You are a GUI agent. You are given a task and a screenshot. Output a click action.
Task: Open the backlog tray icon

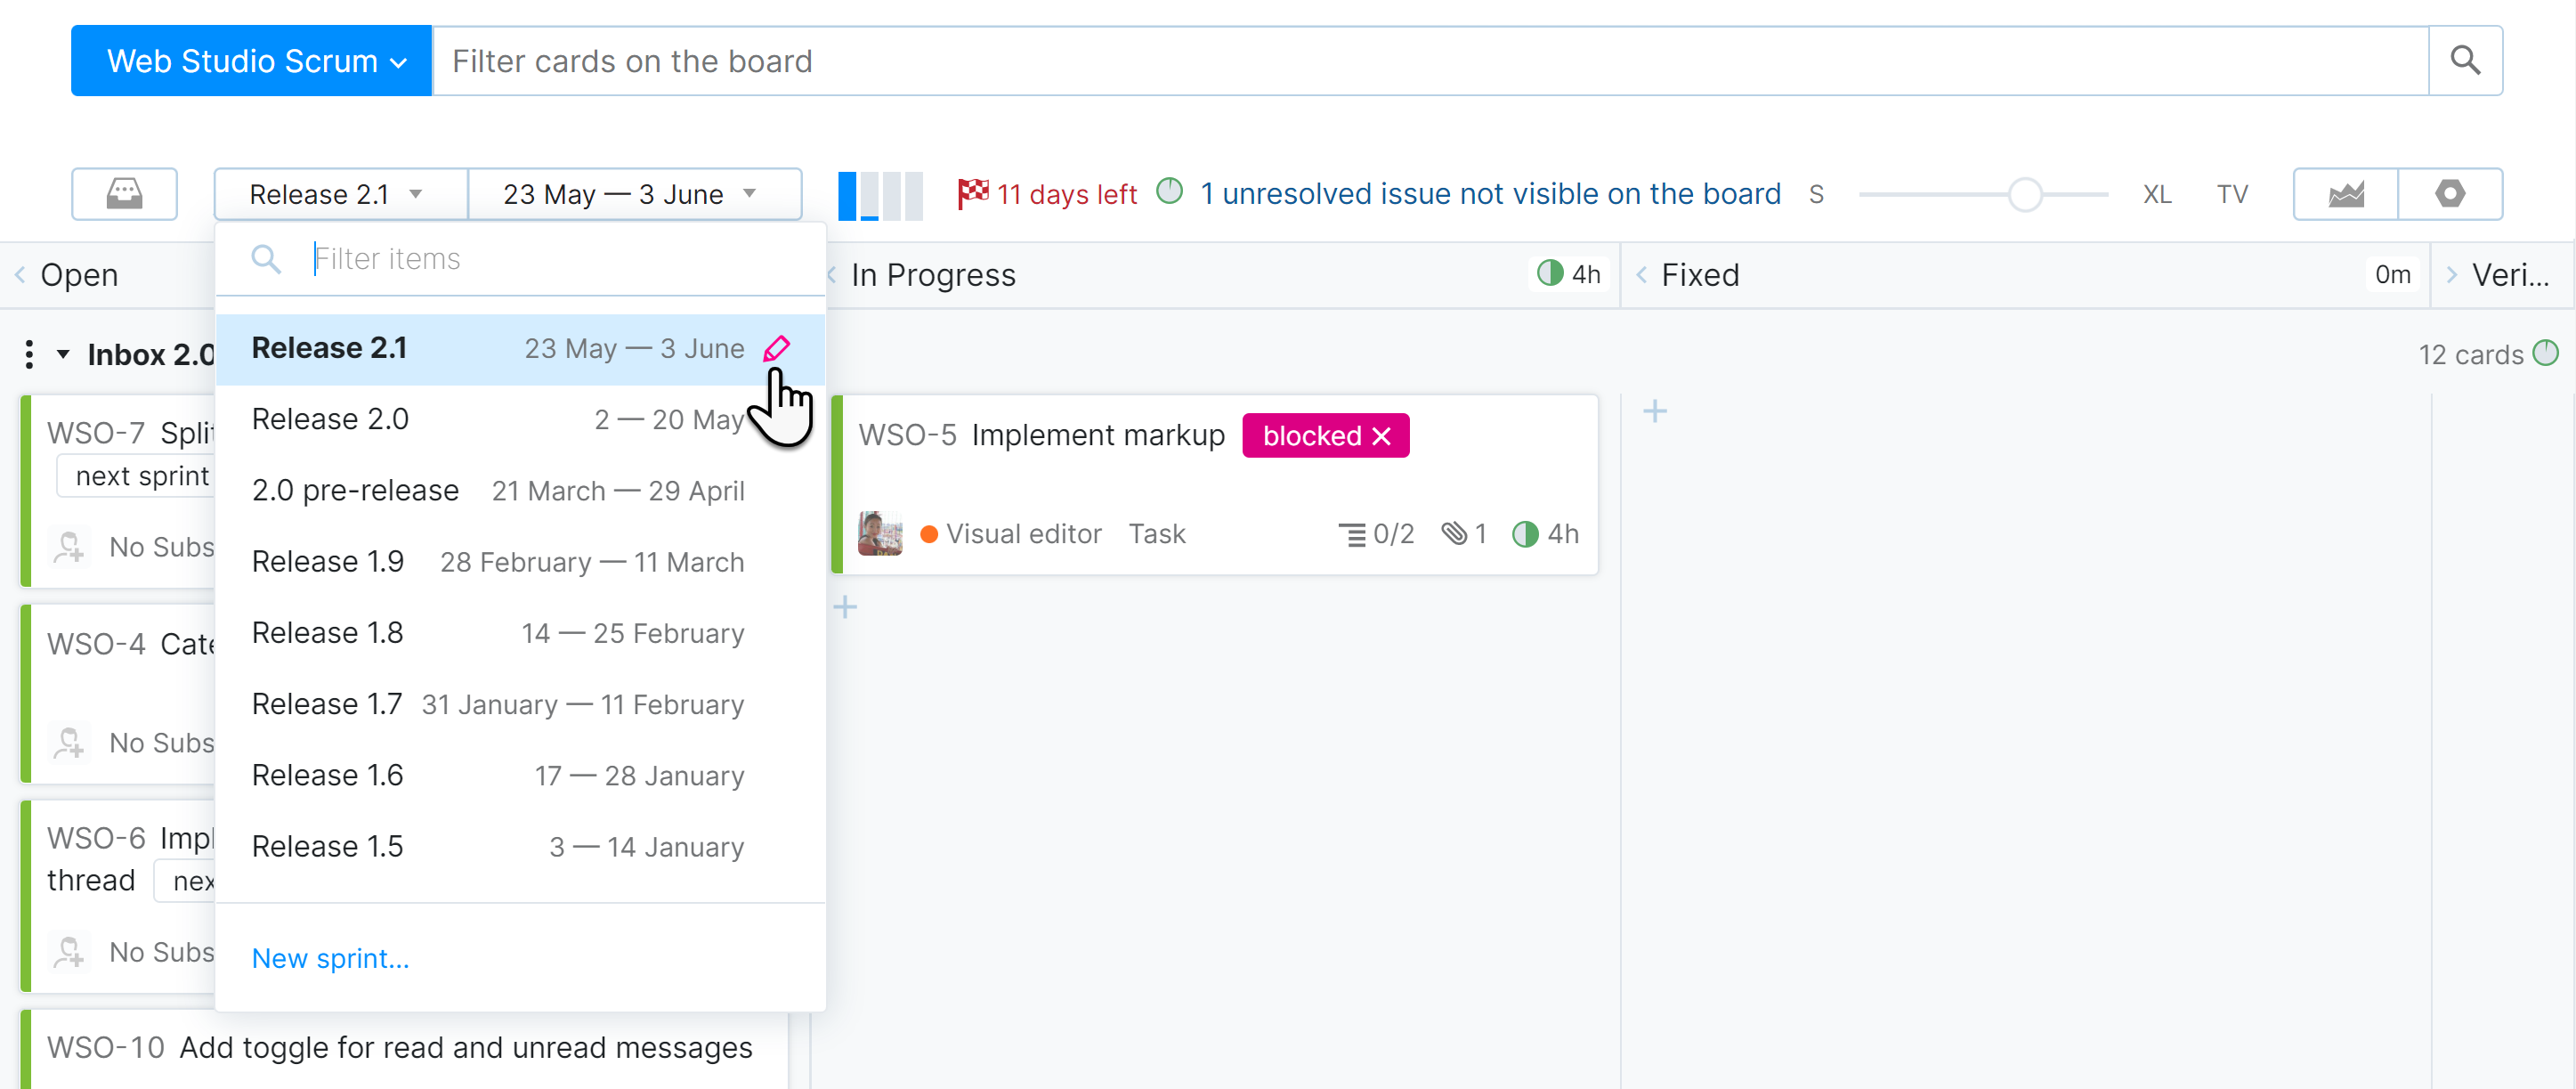pos(124,194)
